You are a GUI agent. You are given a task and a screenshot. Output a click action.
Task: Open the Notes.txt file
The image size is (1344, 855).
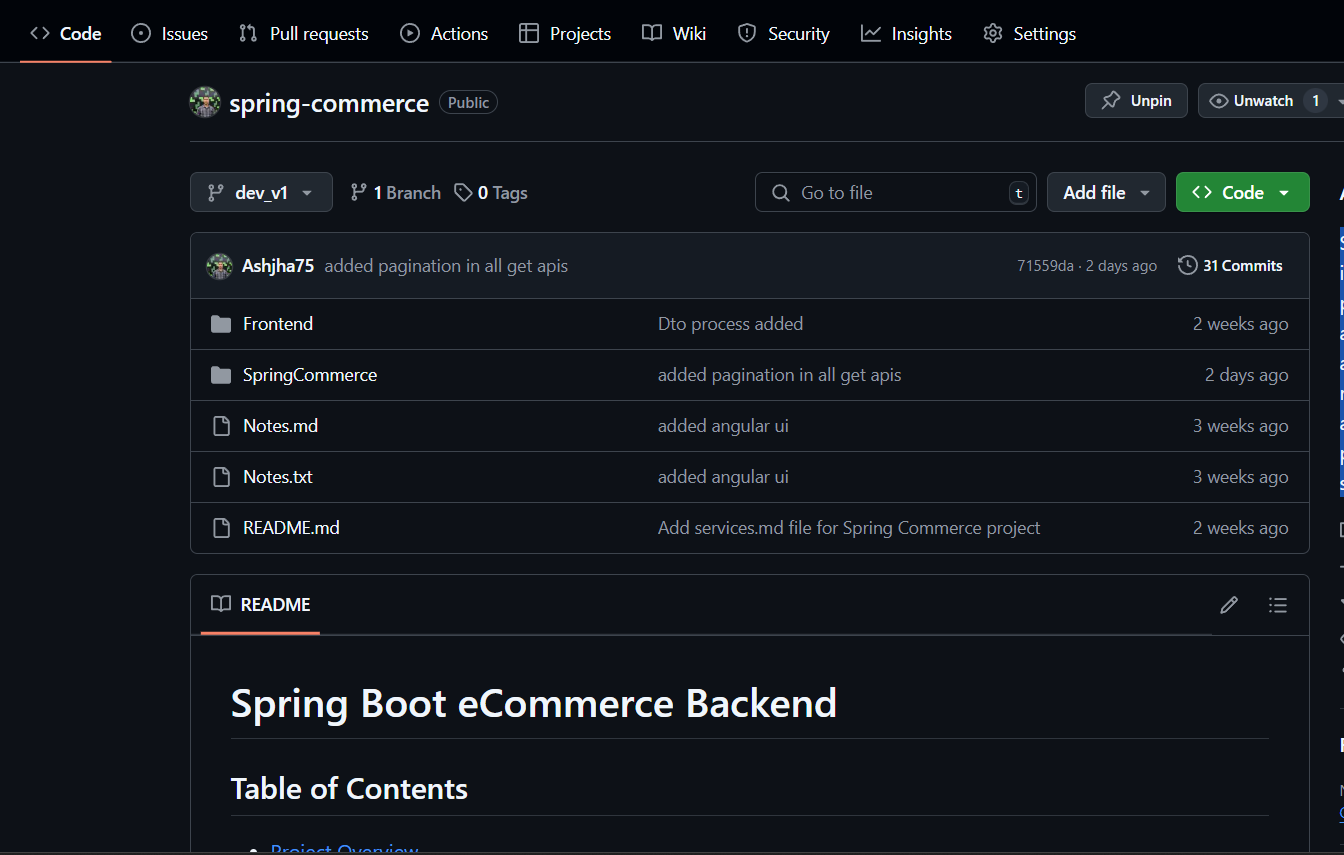click(x=278, y=477)
